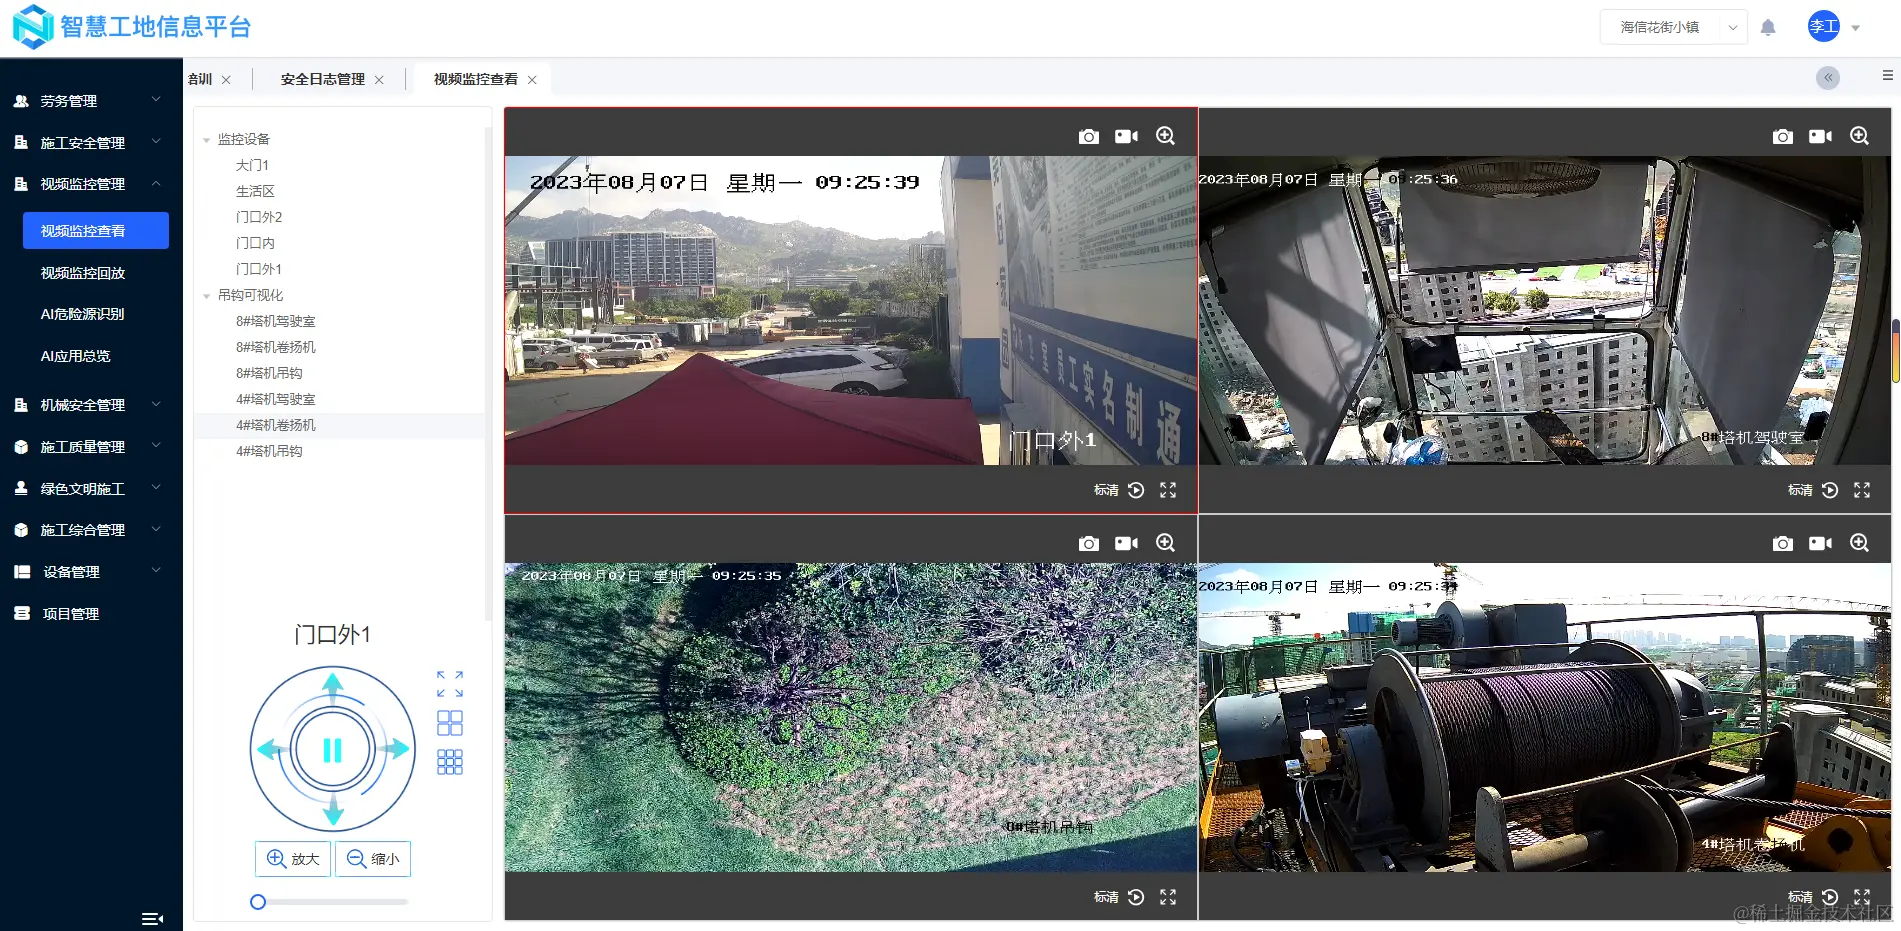
Task: Click the 智慧工地信息平台 logo
Action: [x=131, y=27]
